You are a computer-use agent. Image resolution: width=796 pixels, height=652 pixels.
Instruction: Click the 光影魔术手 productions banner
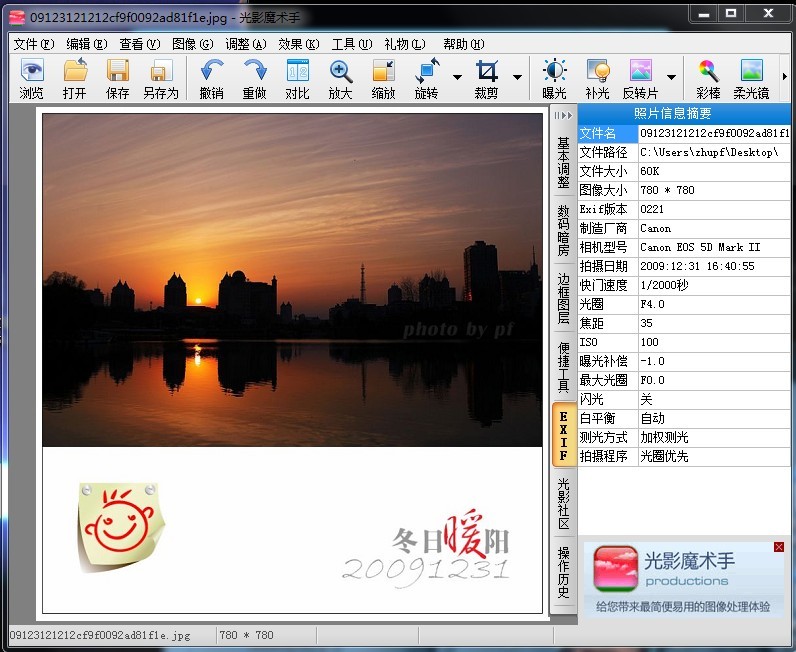(x=683, y=579)
